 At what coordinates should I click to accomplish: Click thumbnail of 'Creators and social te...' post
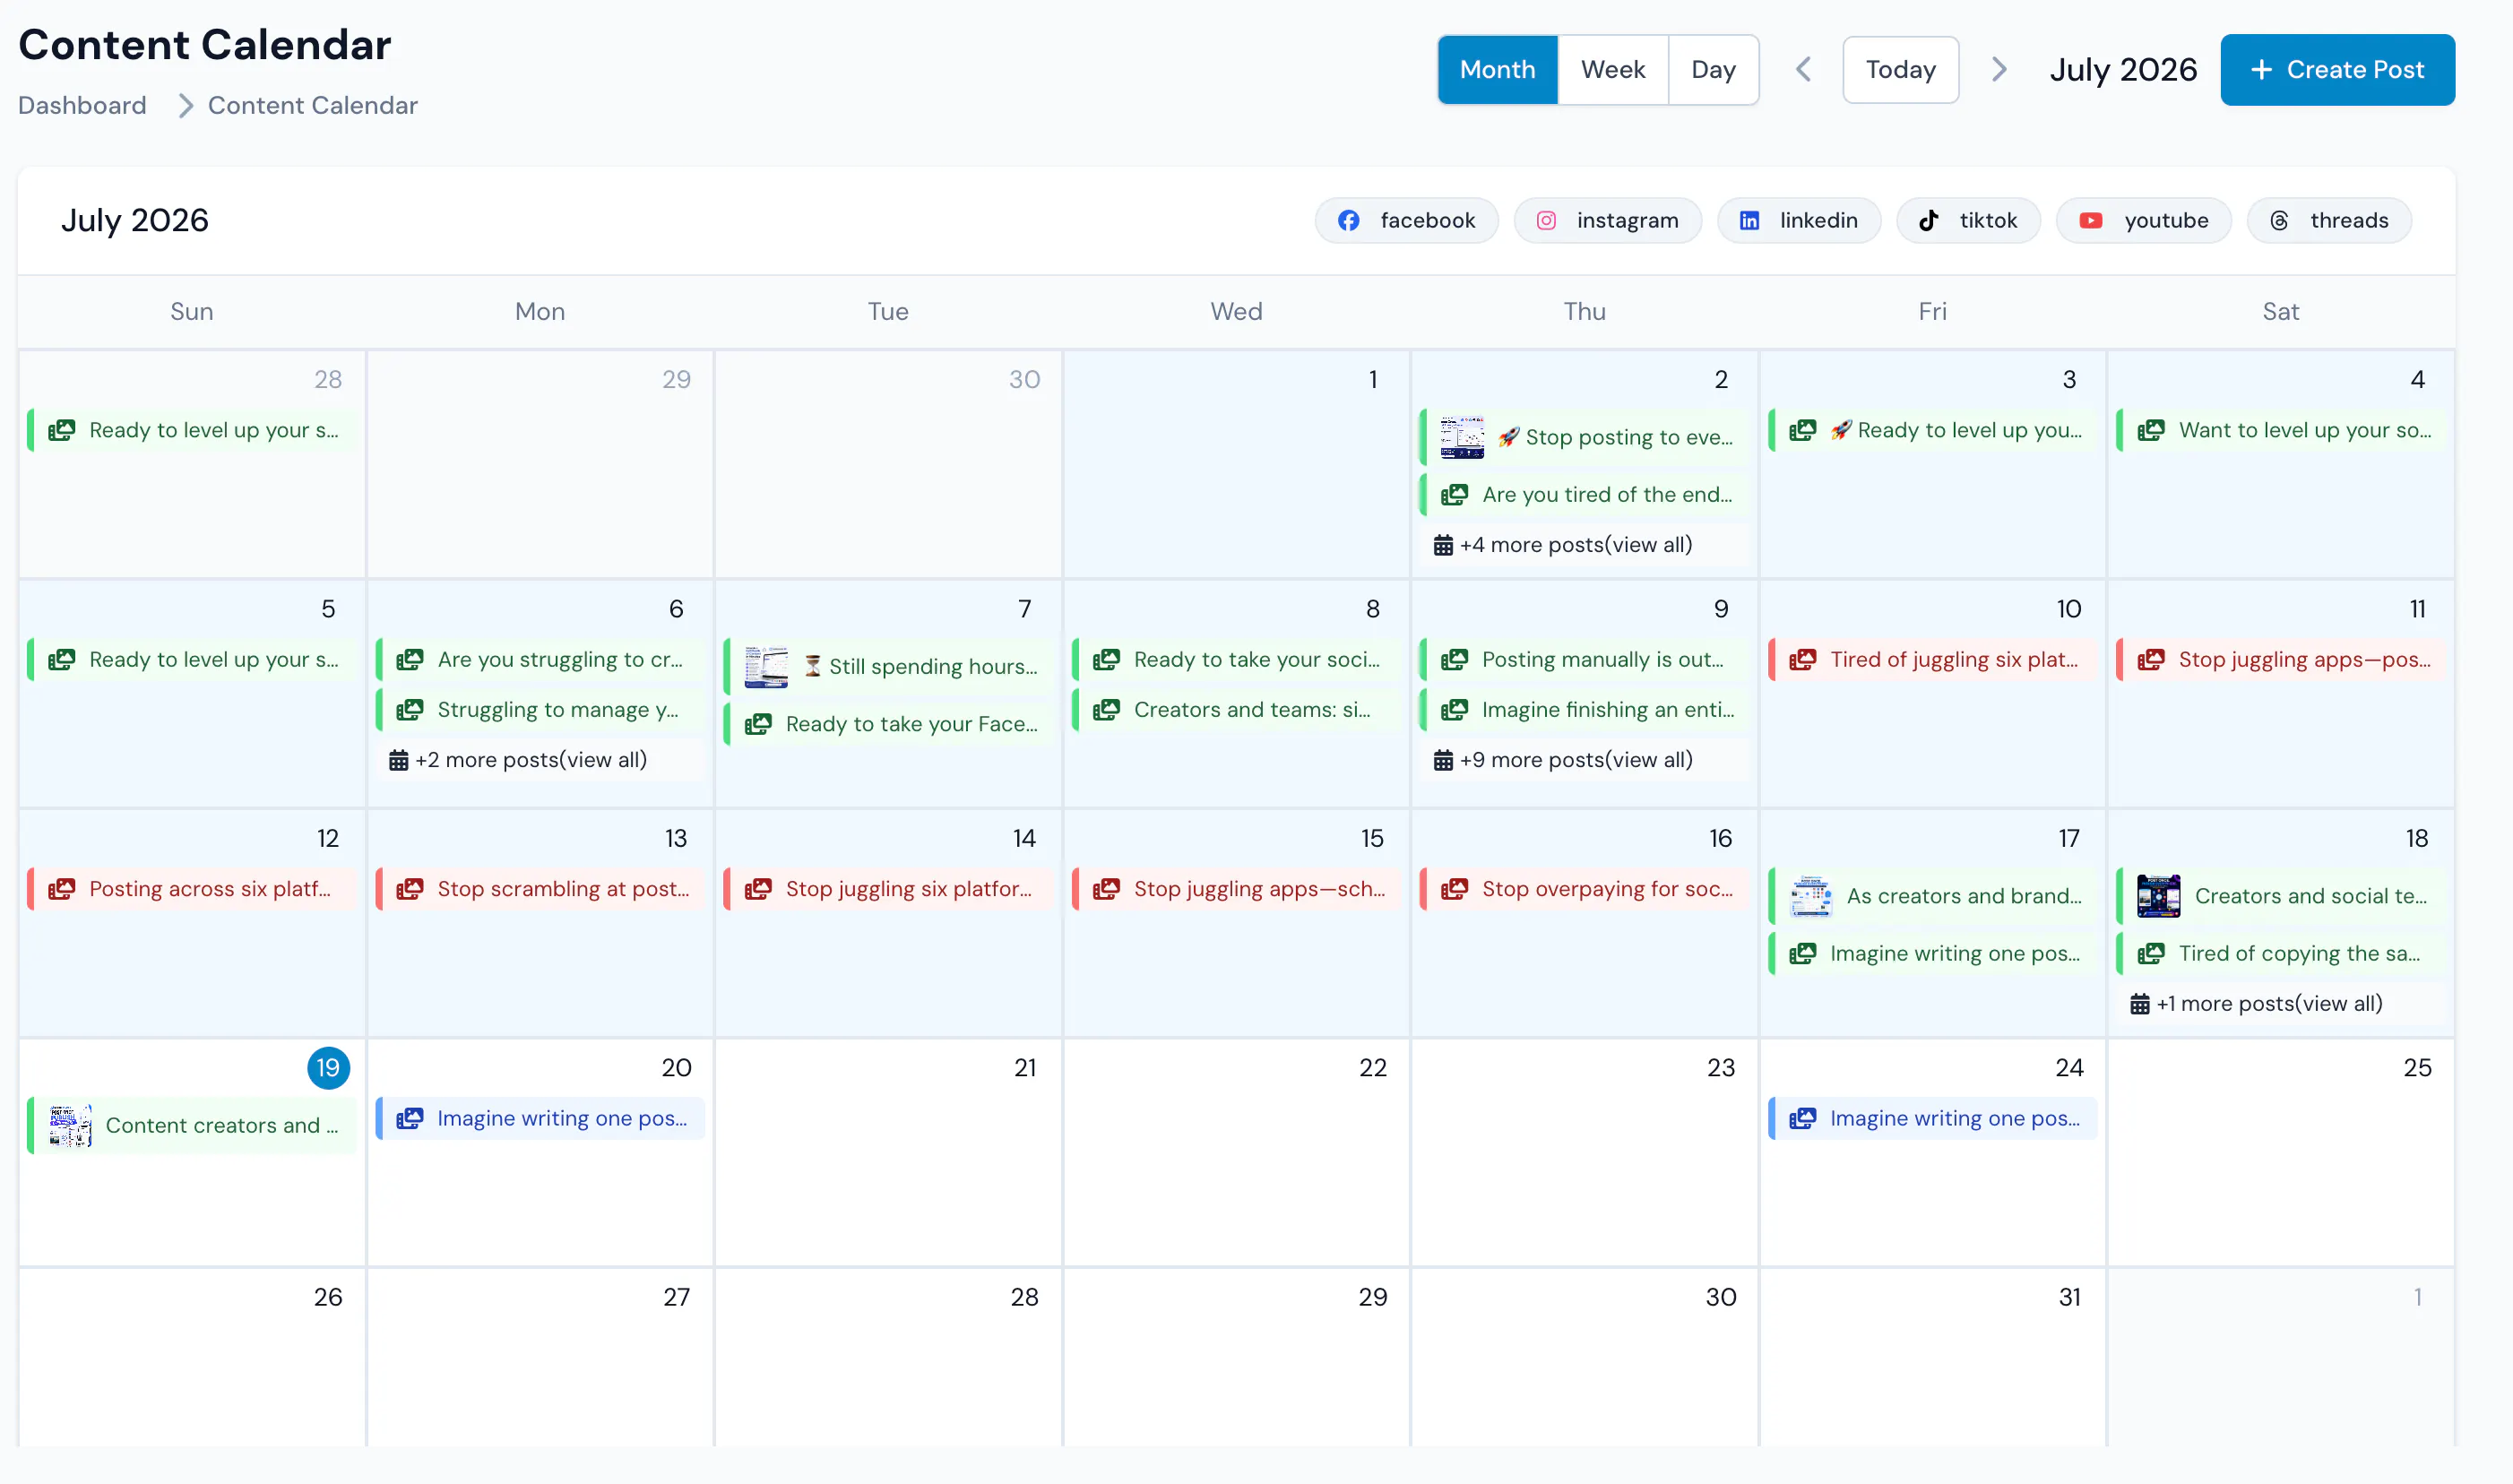tap(2158, 896)
